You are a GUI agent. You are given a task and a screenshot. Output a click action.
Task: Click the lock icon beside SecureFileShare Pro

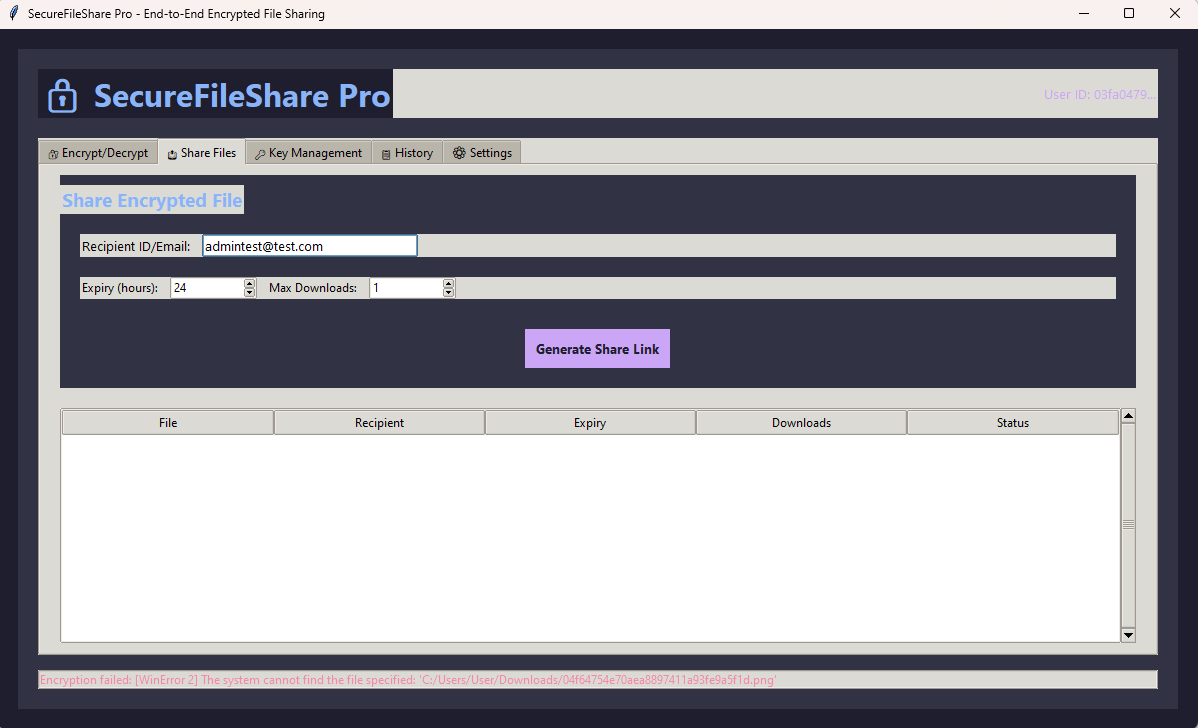pos(62,96)
